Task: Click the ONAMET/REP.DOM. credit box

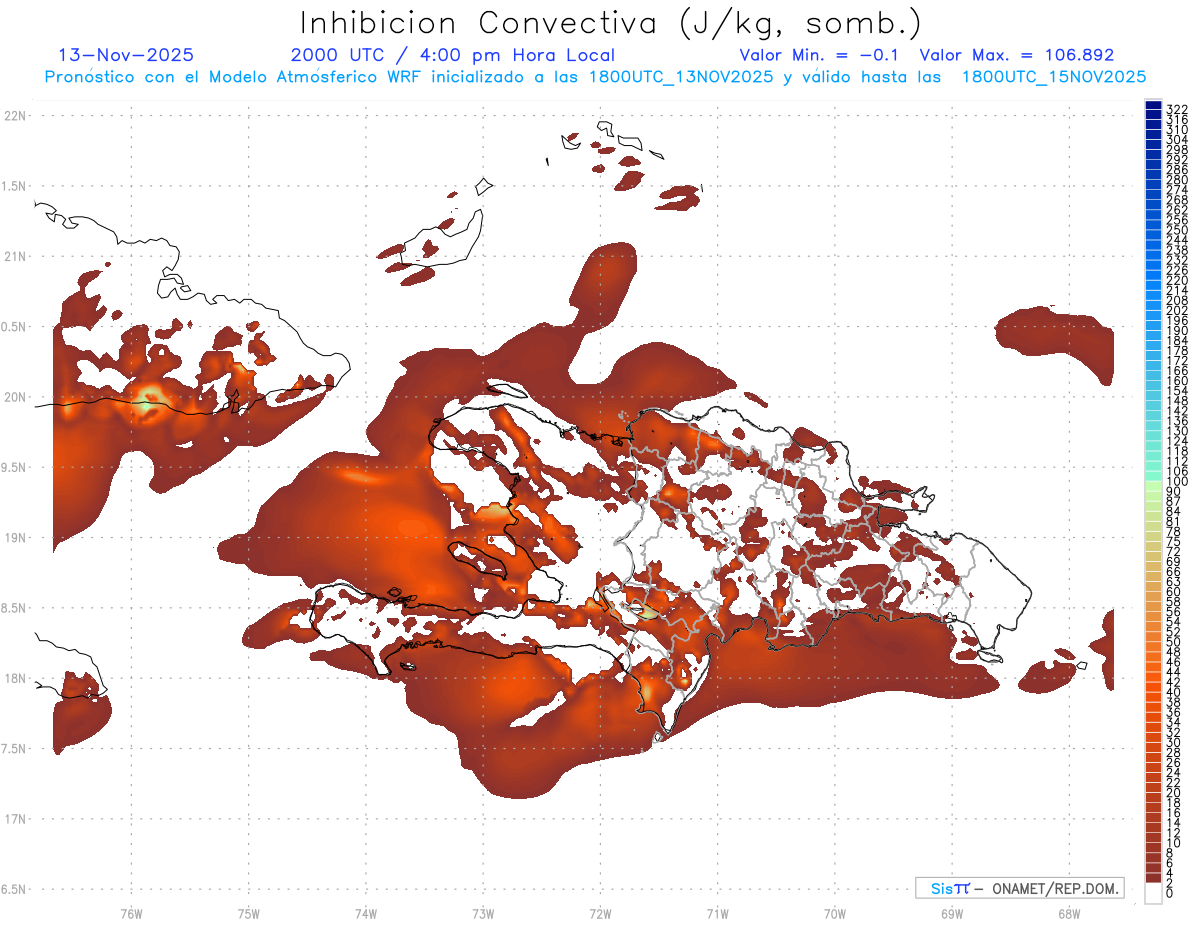Action: tap(1020, 888)
